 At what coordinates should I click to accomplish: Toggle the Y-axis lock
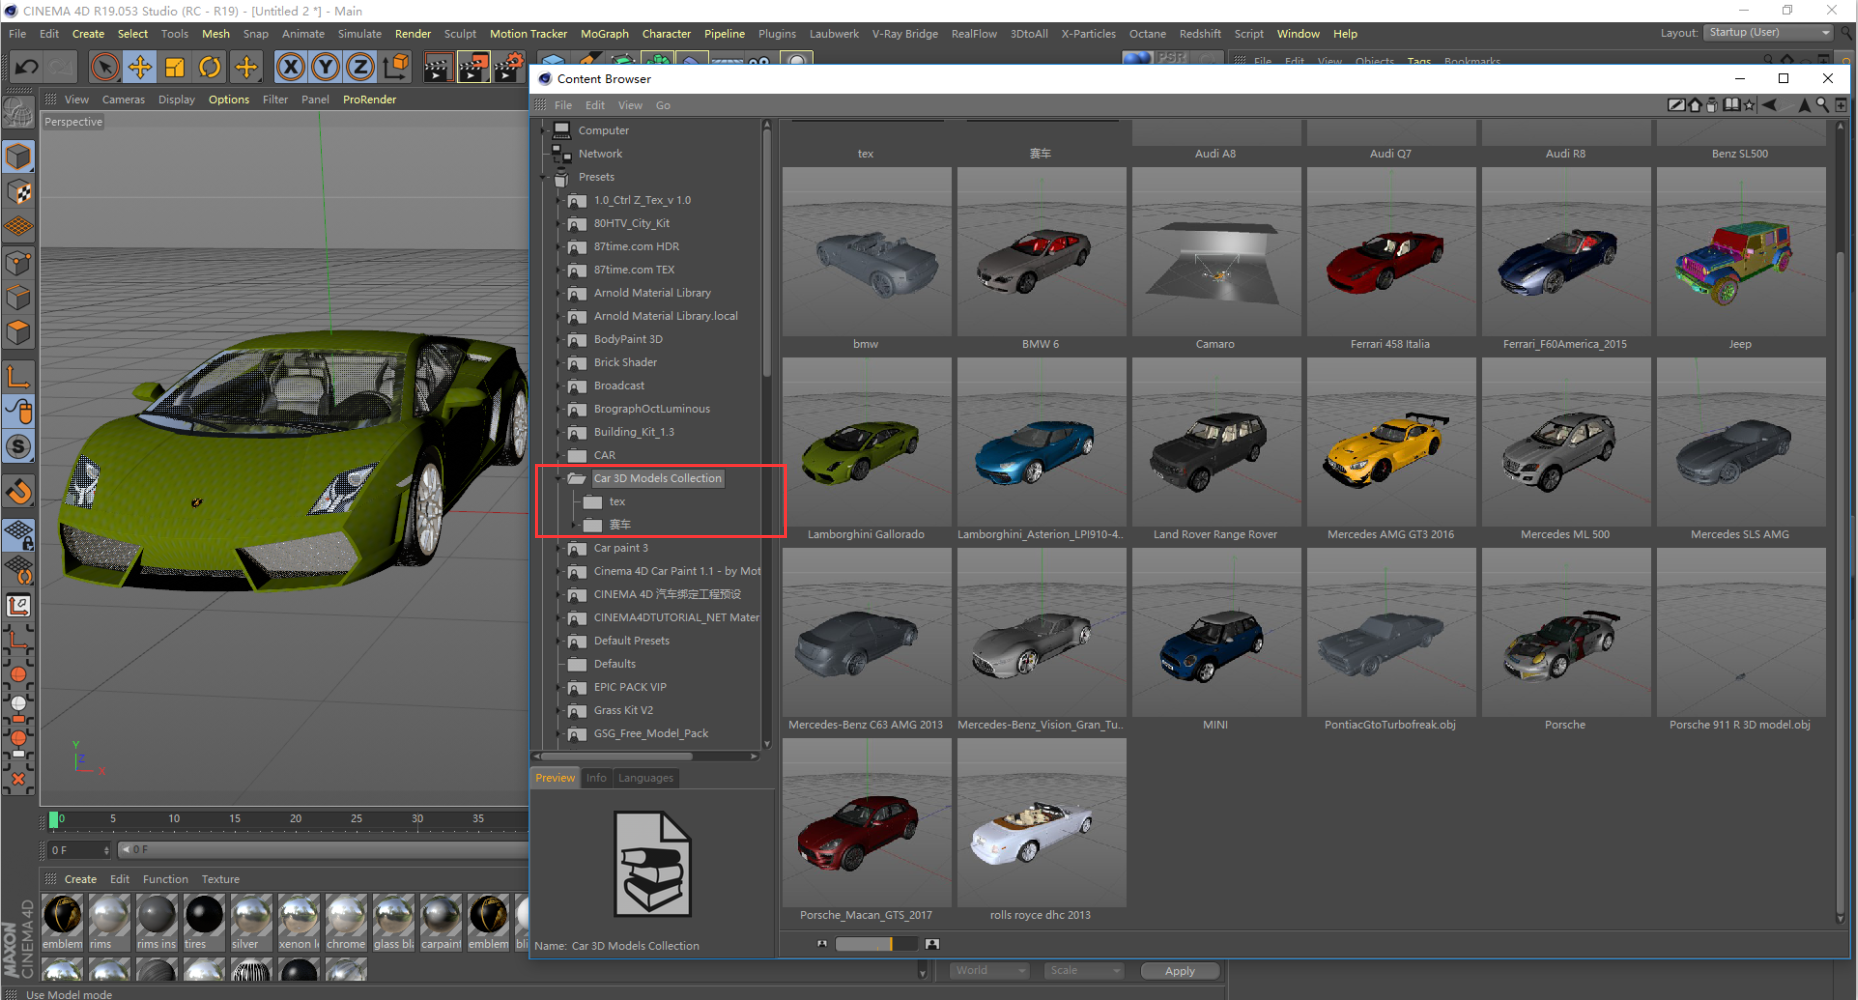point(325,67)
